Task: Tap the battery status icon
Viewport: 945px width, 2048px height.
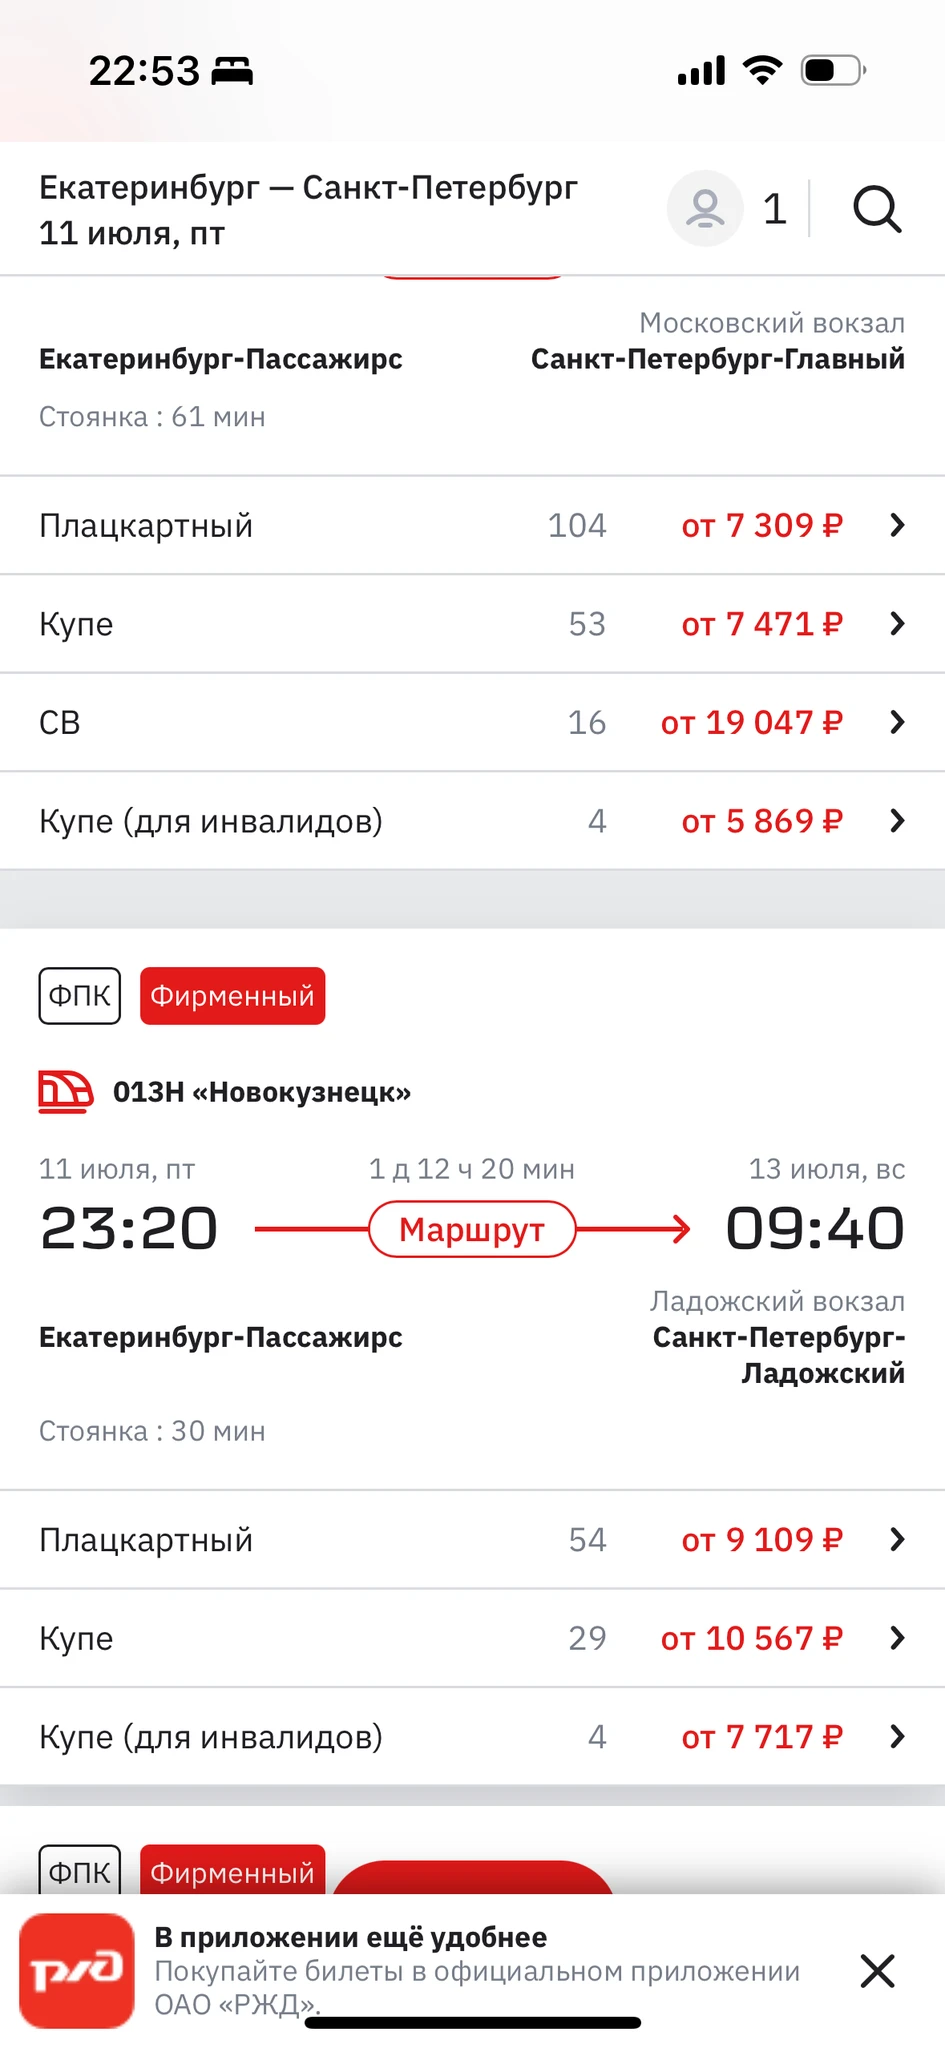Action: [832, 71]
